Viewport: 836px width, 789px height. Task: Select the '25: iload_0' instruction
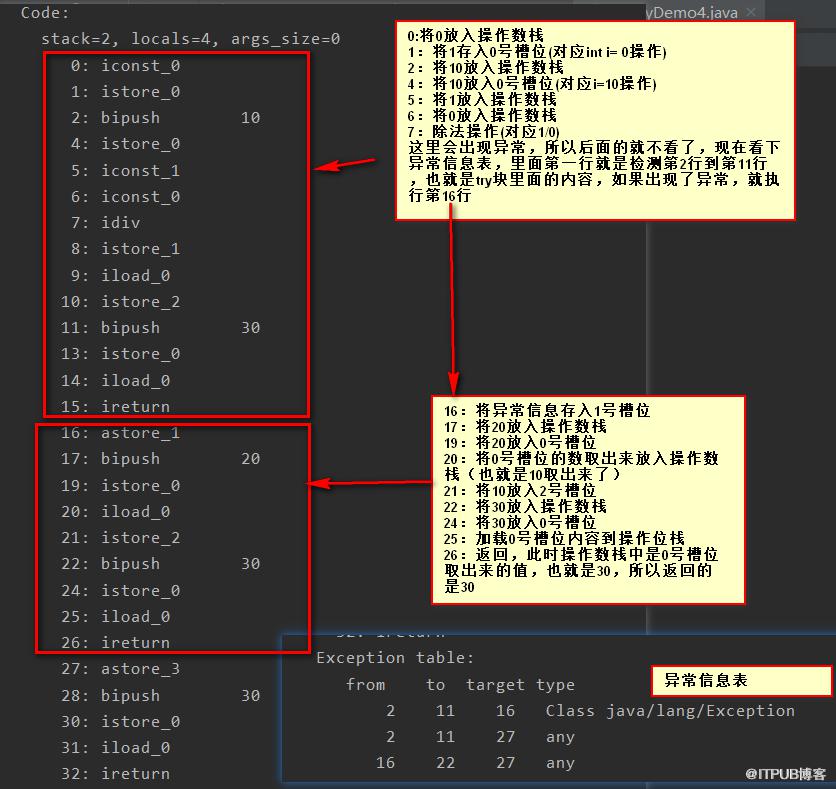pyautogui.click(x=115, y=617)
